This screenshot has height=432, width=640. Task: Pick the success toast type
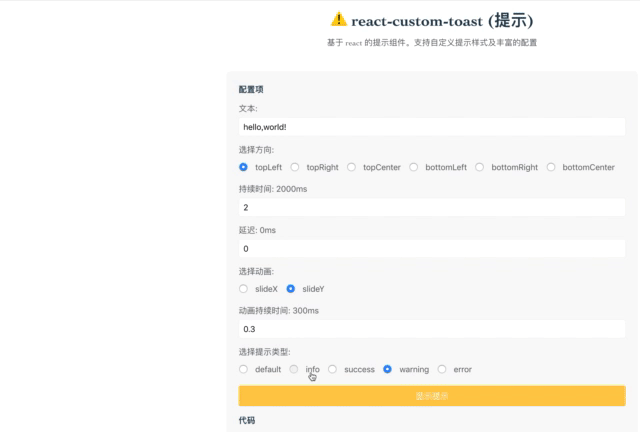coord(332,369)
